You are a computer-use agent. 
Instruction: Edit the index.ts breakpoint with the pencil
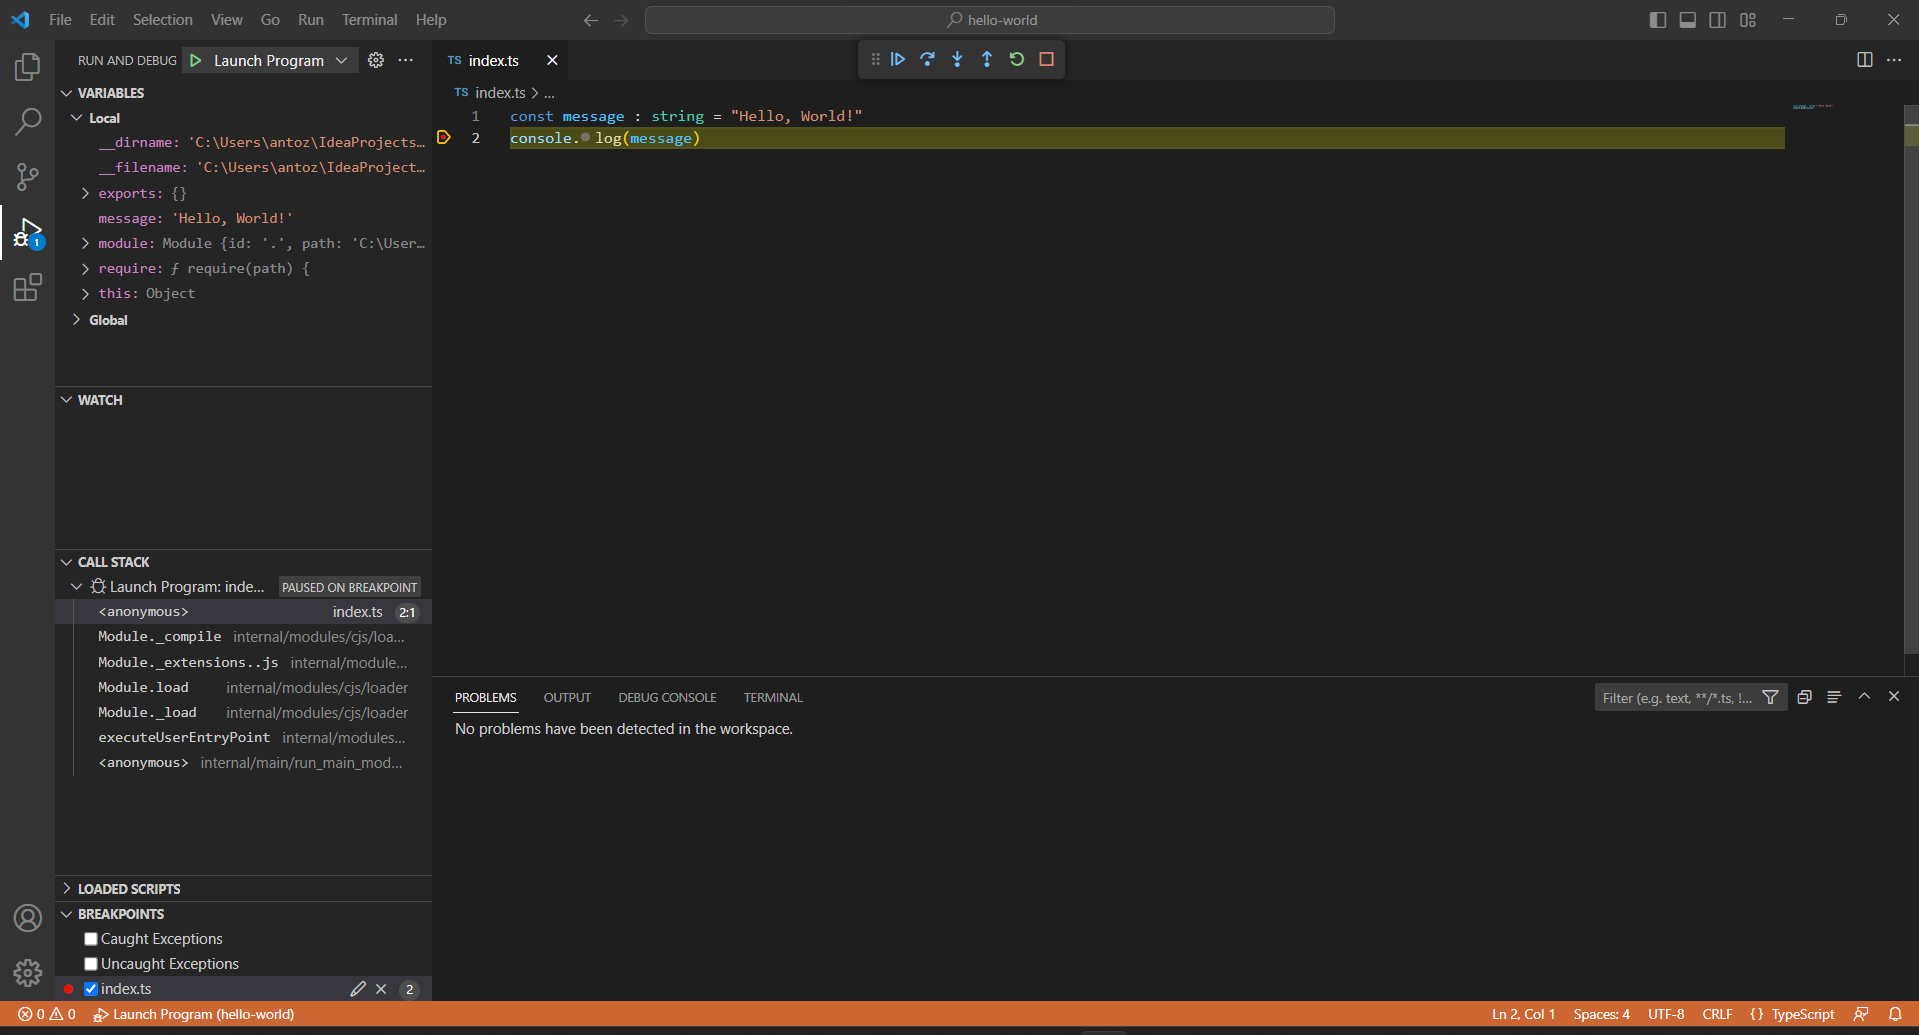pyautogui.click(x=358, y=988)
